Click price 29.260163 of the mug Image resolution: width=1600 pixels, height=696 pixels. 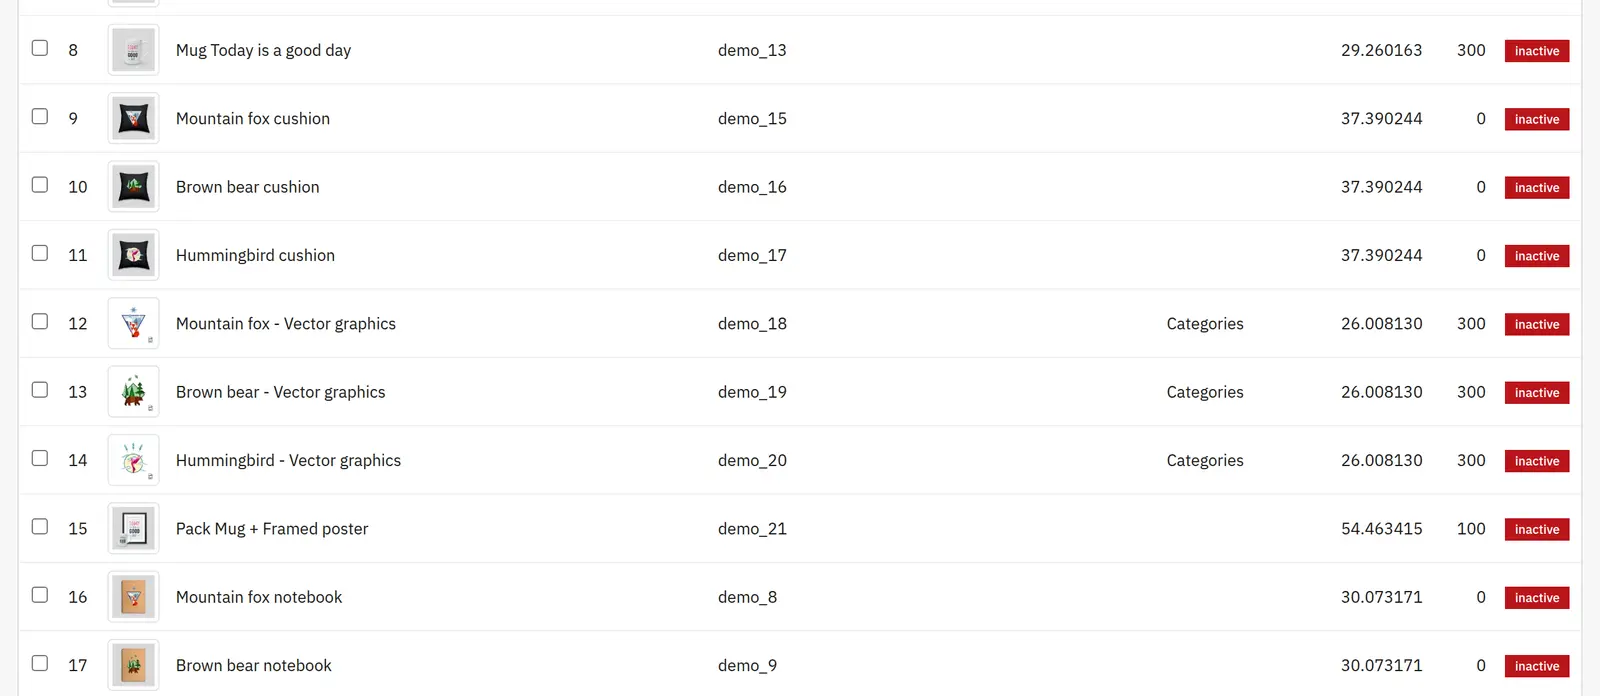click(x=1381, y=50)
